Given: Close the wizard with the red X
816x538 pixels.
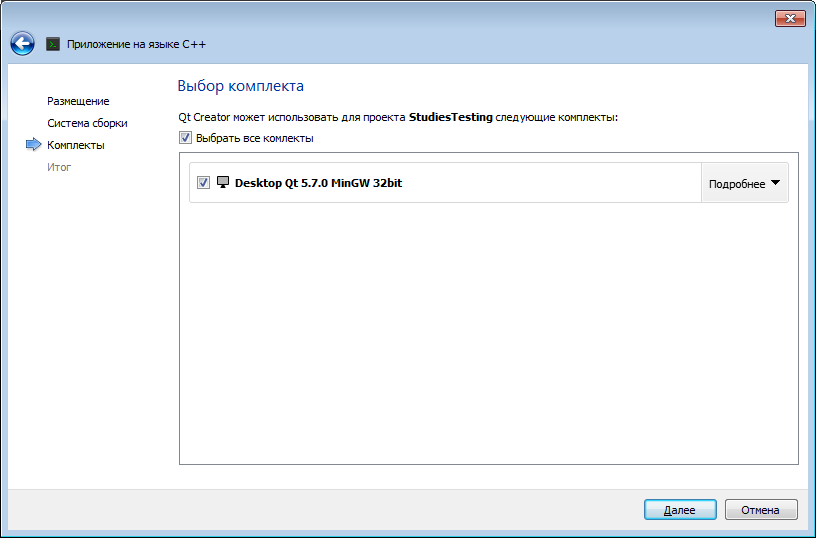Looking at the screenshot, I should tap(787, 19).
